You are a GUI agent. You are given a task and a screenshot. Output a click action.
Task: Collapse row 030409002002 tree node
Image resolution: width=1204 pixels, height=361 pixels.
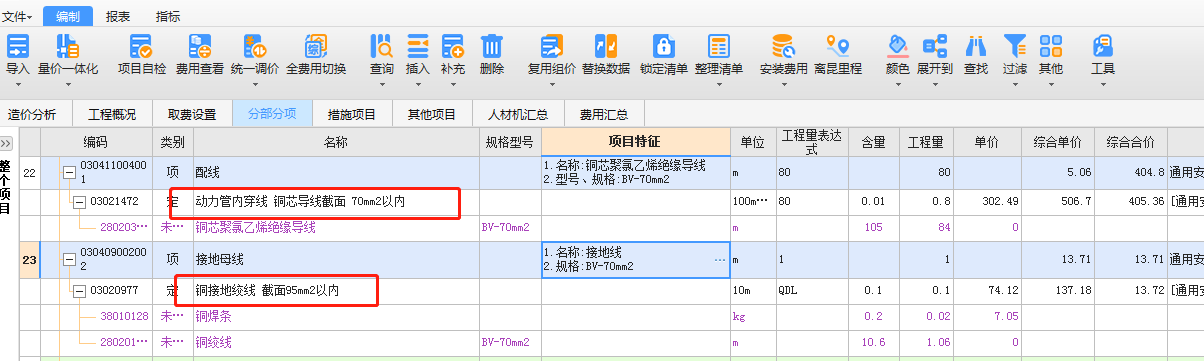click(x=69, y=260)
